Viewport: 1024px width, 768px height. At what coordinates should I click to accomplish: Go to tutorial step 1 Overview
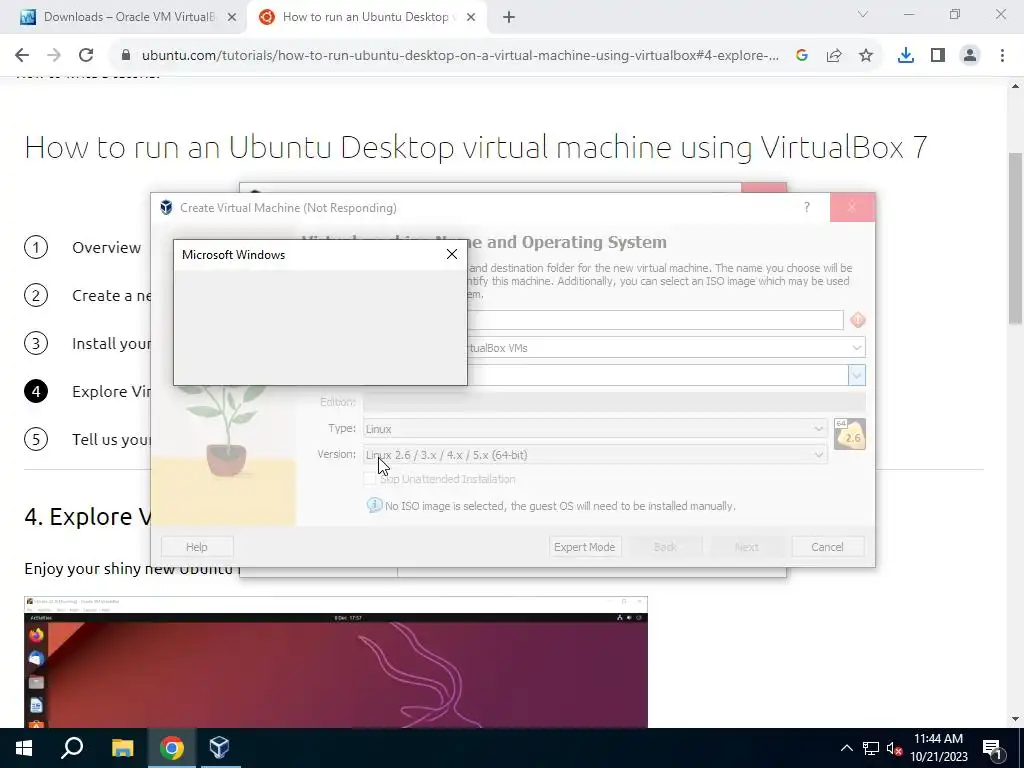coord(106,248)
